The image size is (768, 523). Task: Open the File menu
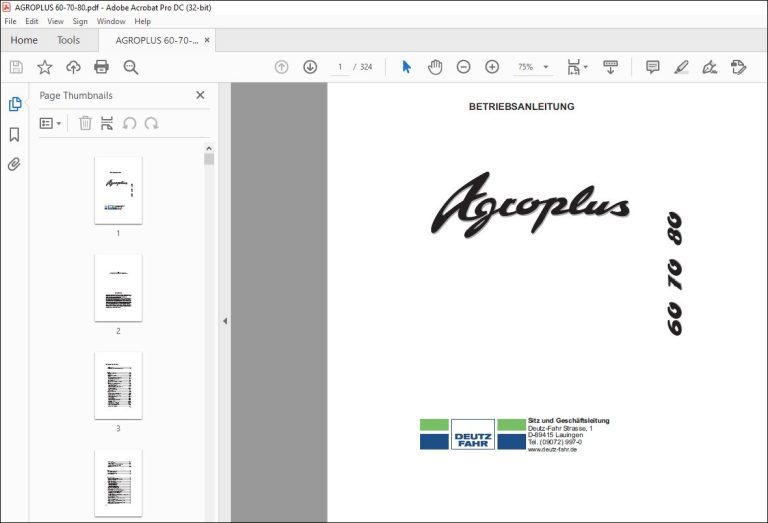(x=10, y=22)
